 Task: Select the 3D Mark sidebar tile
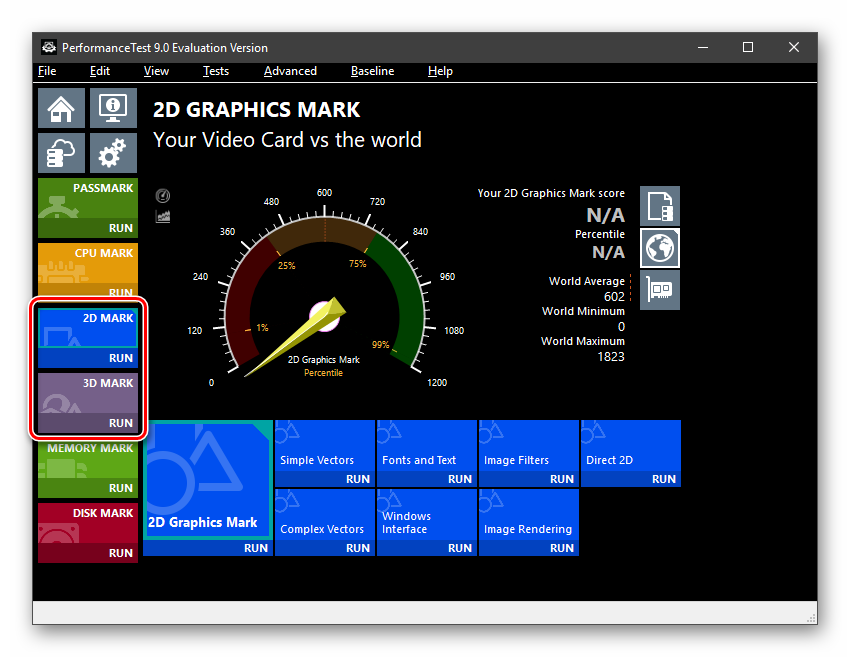88,402
